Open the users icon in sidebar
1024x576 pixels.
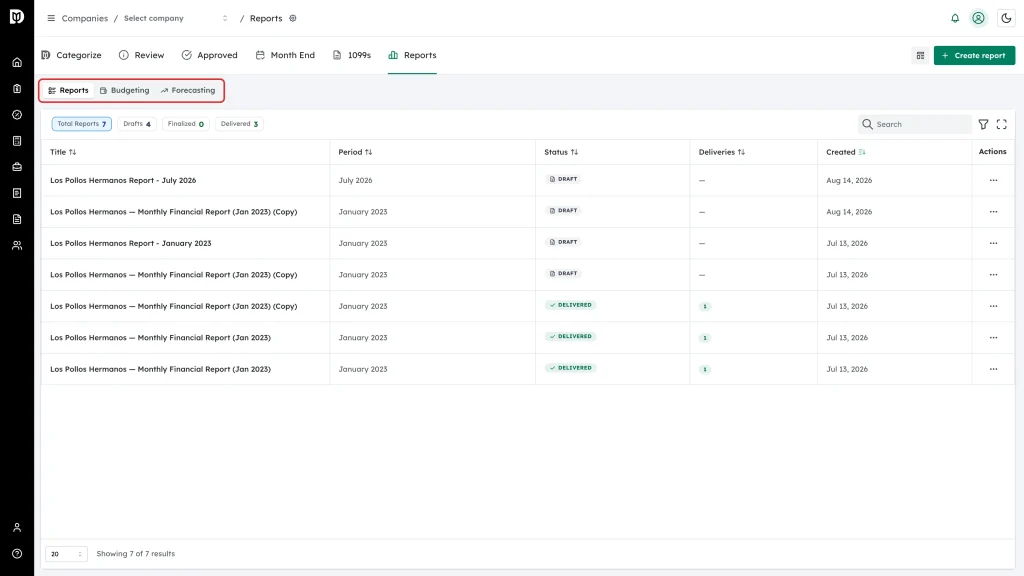tap(17, 246)
